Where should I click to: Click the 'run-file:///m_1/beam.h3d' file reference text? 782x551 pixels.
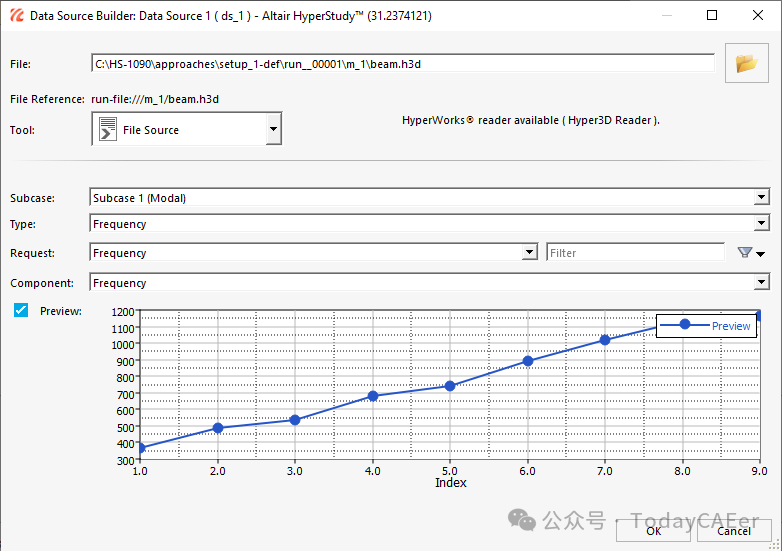[x=155, y=99]
